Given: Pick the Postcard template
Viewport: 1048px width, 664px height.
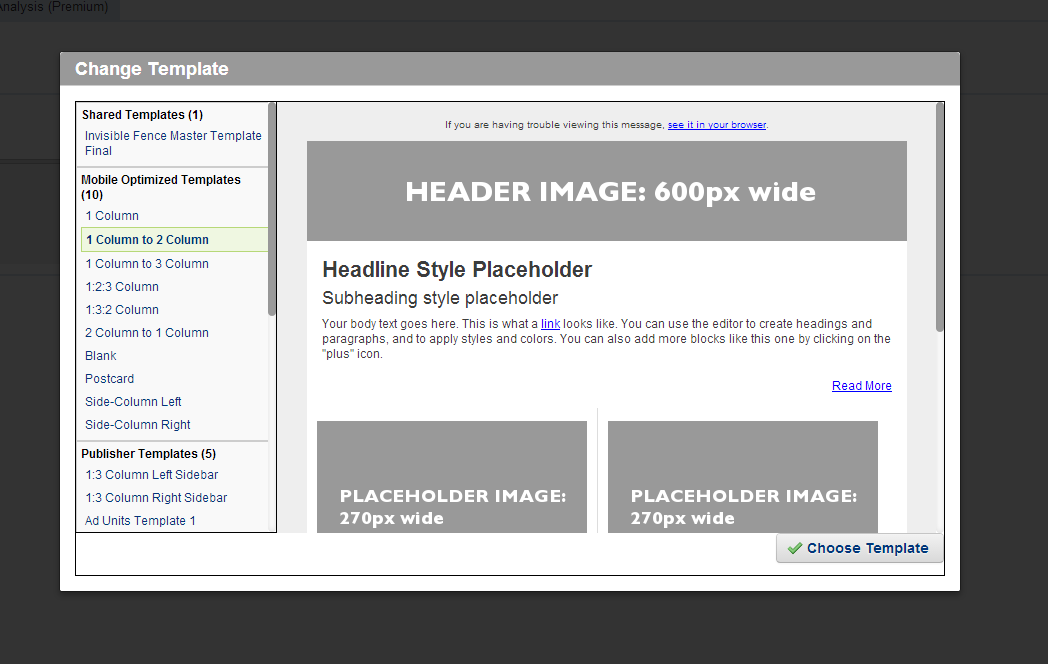Looking at the screenshot, I should click(x=109, y=379).
